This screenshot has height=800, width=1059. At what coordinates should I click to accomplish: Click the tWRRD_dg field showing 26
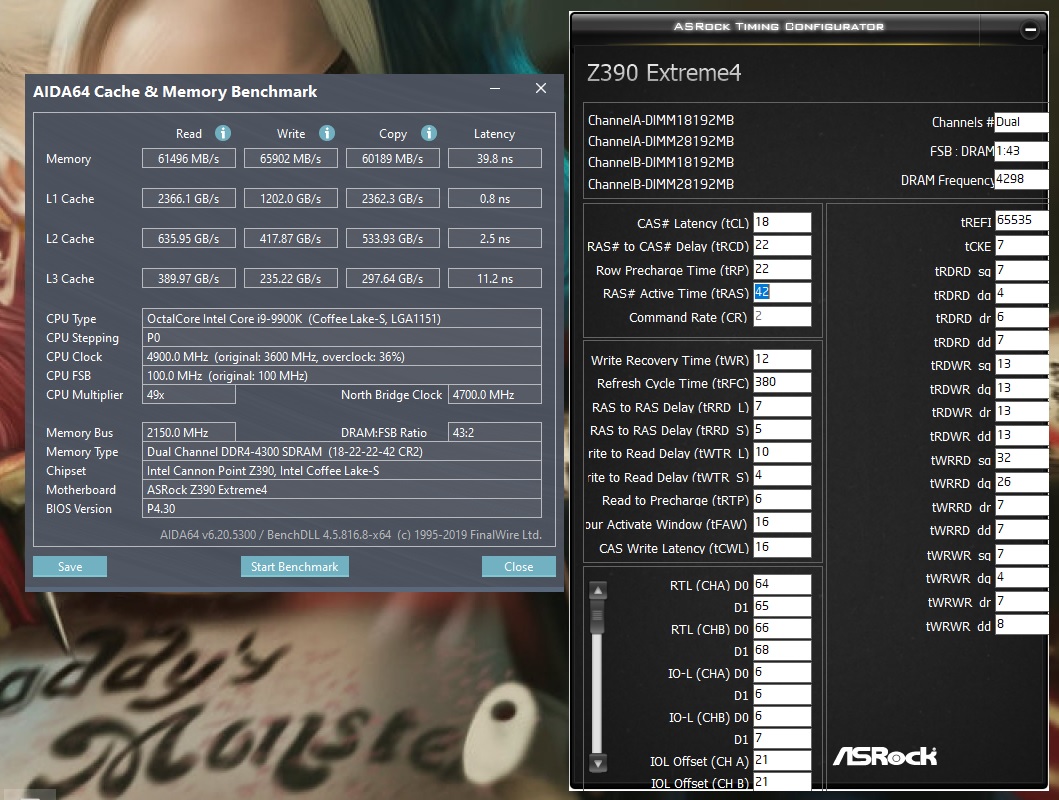coord(1021,483)
